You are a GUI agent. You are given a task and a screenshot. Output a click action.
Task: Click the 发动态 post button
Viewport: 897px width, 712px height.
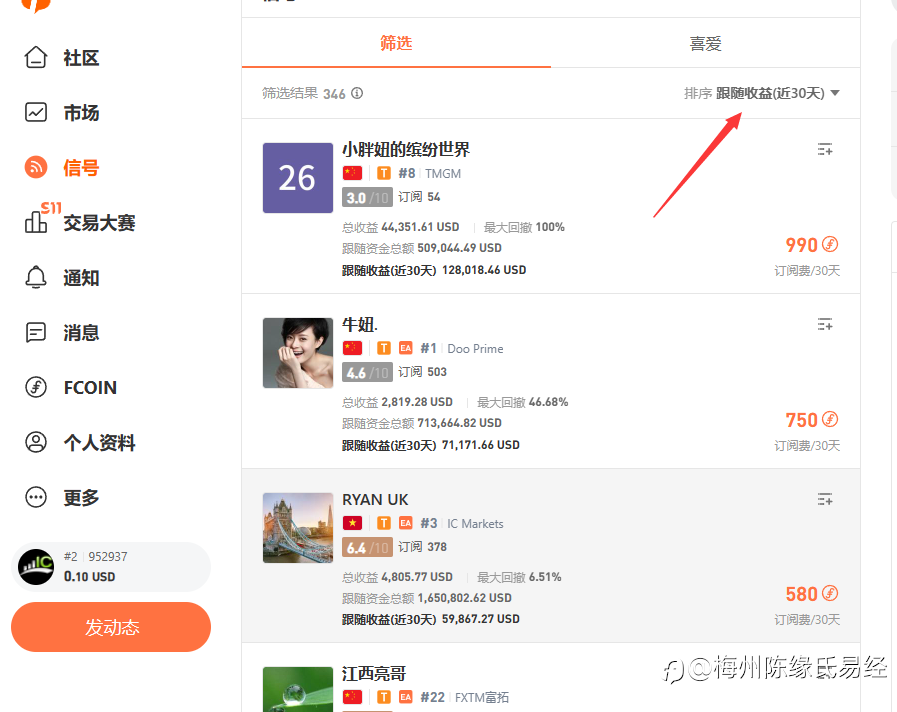tap(111, 627)
